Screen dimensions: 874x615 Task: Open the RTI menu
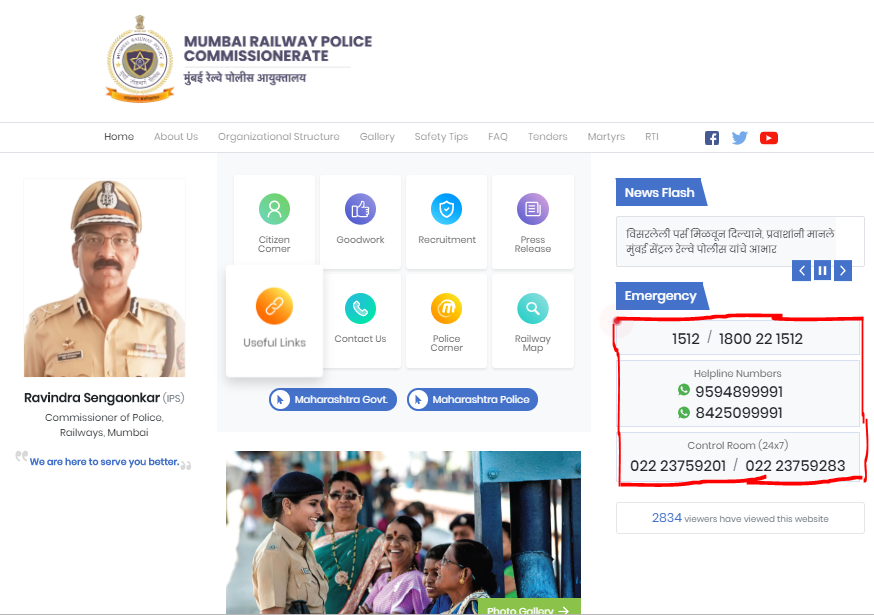(x=652, y=137)
